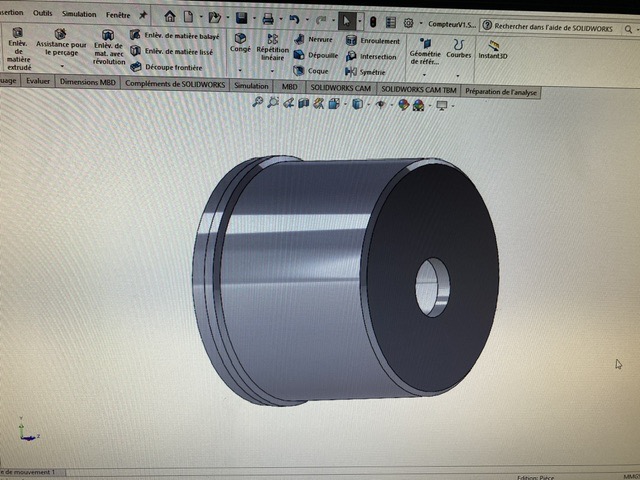
Task: Click the Save diskette icon
Action: point(242,18)
